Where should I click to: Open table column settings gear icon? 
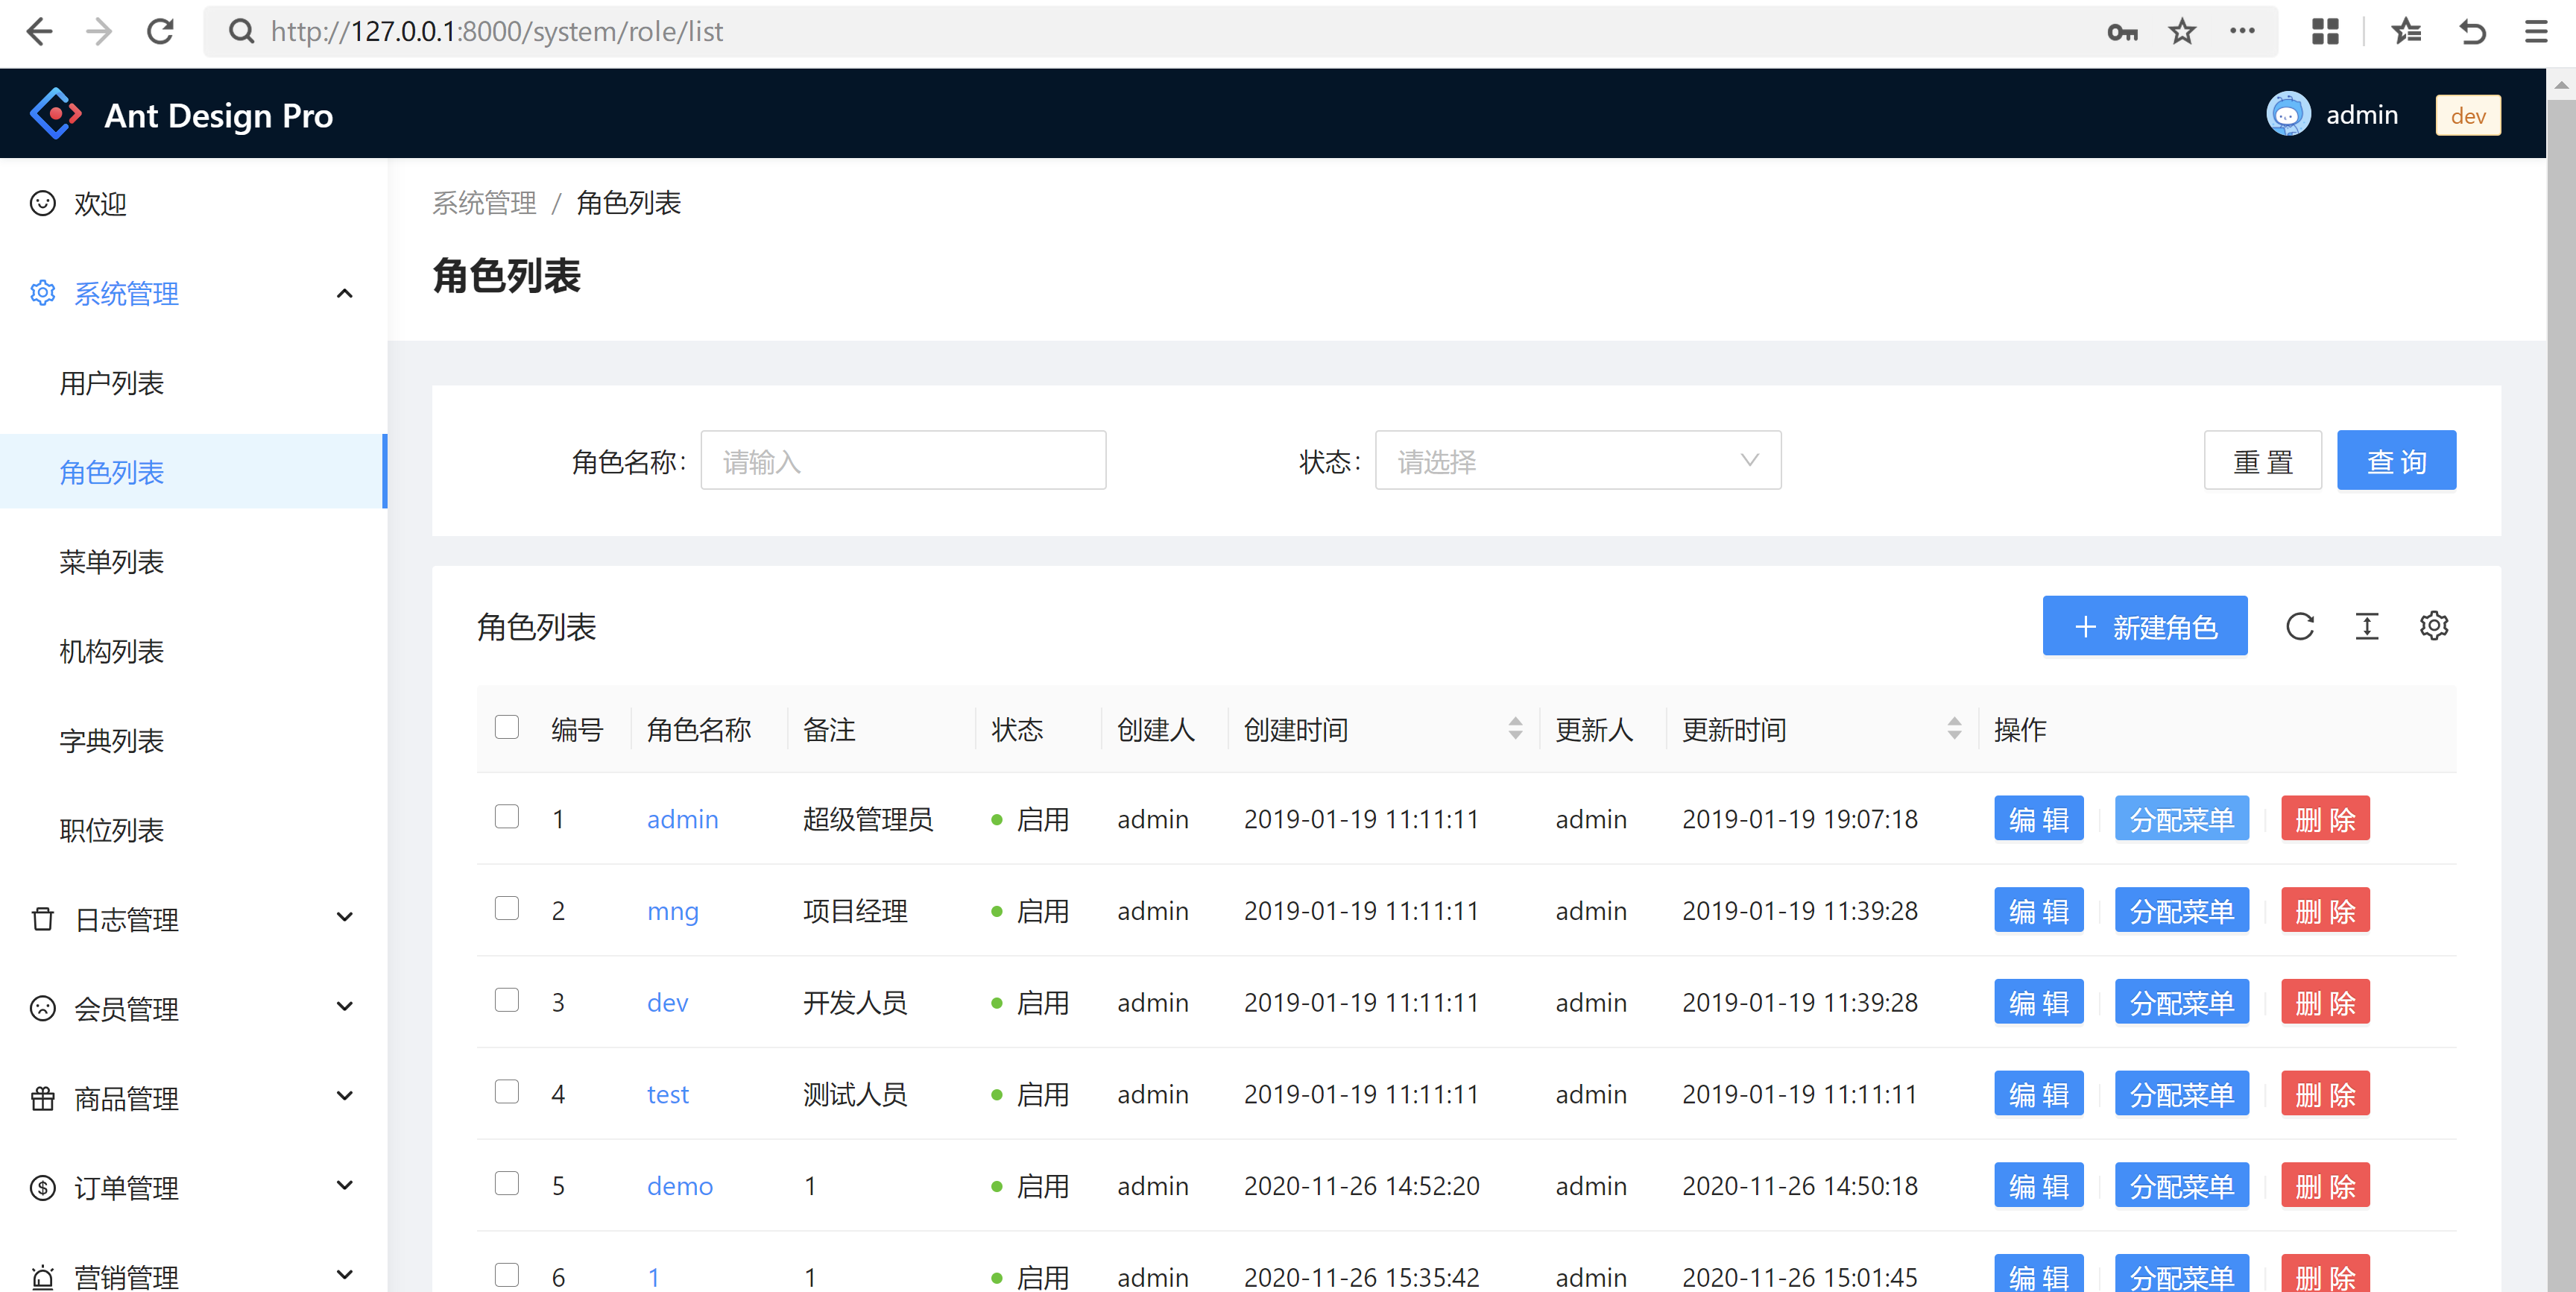(2433, 626)
